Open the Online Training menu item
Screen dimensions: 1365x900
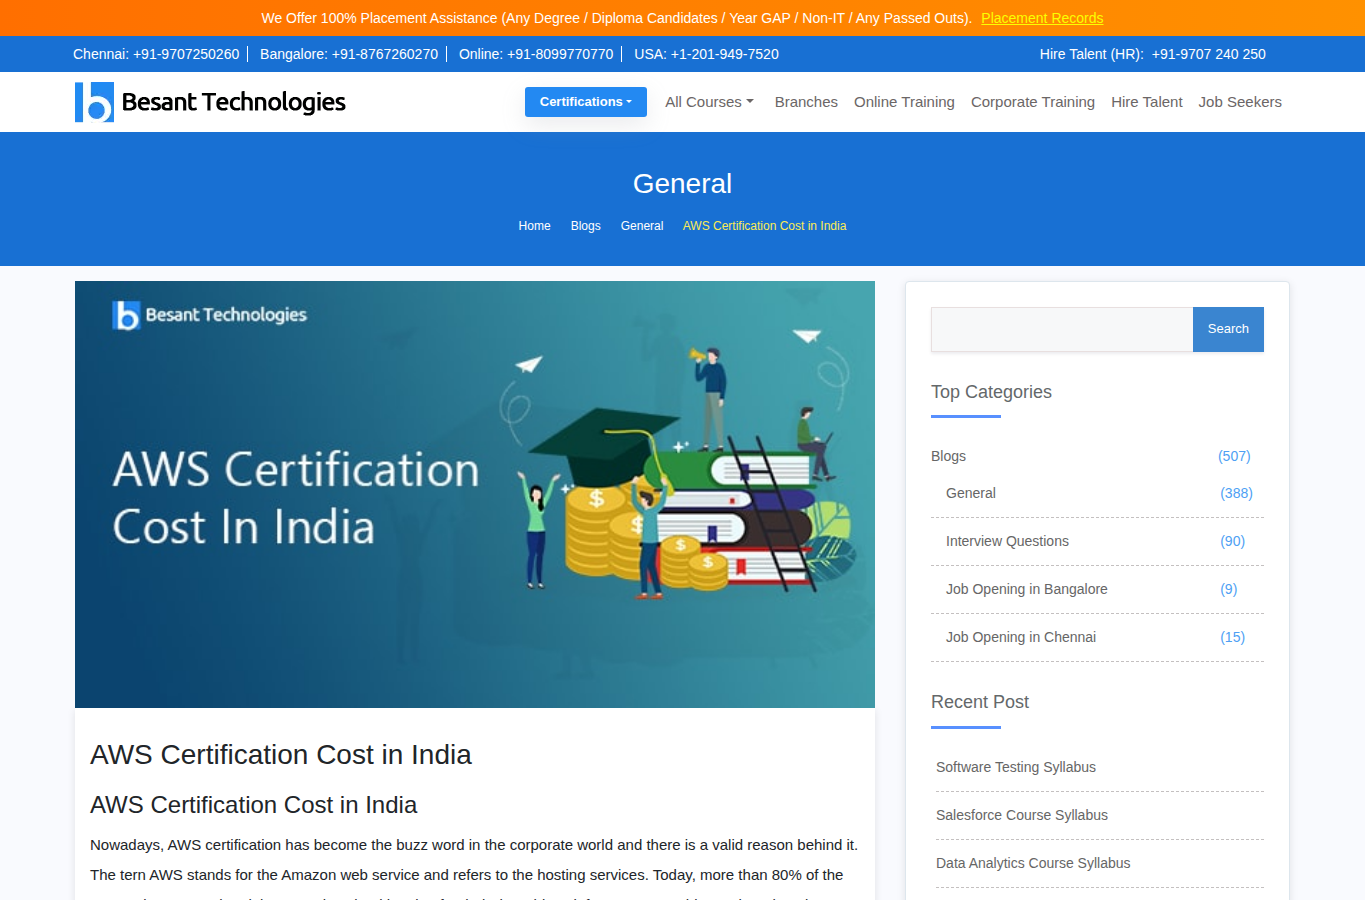904,102
